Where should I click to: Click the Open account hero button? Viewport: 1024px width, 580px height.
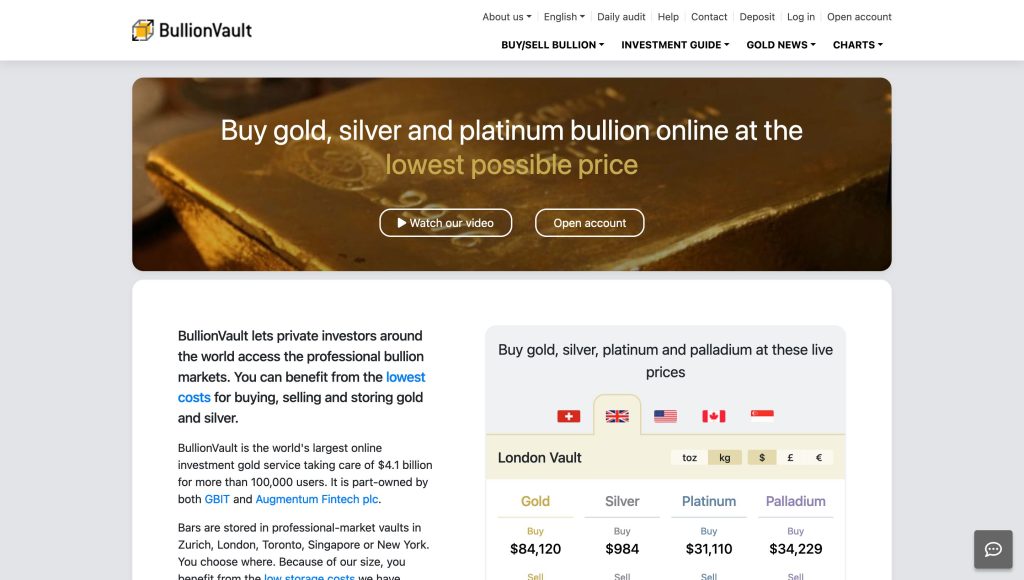[x=590, y=223]
